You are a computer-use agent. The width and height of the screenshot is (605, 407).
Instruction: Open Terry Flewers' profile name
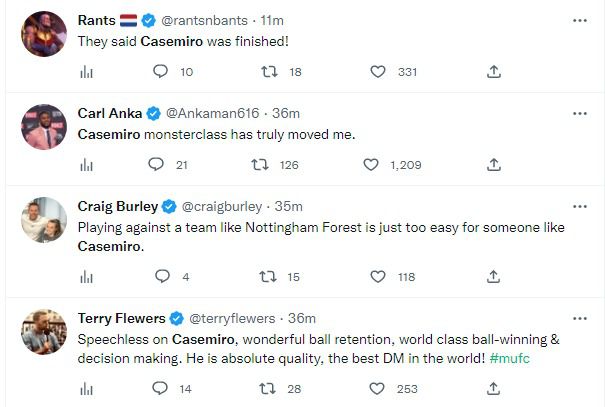pos(121,318)
